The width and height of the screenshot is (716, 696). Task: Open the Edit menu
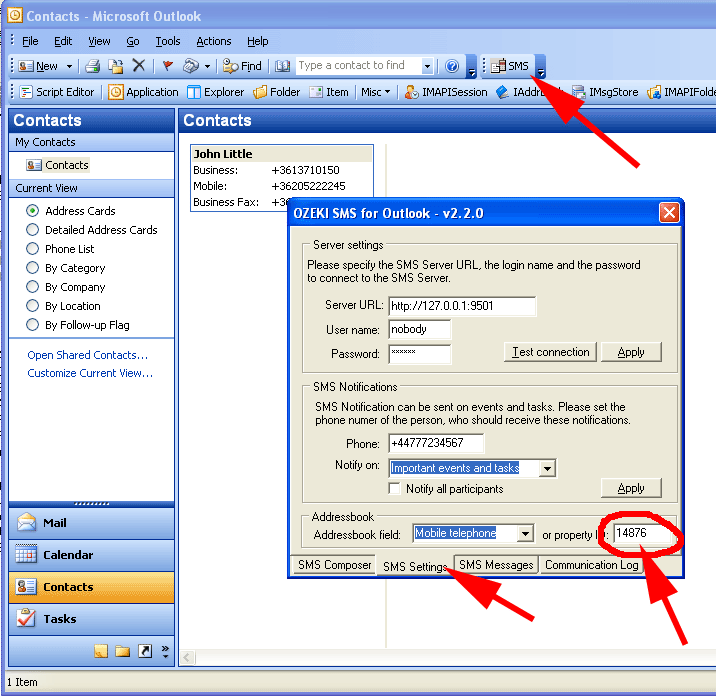pyautogui.click(x=63, y=42)
